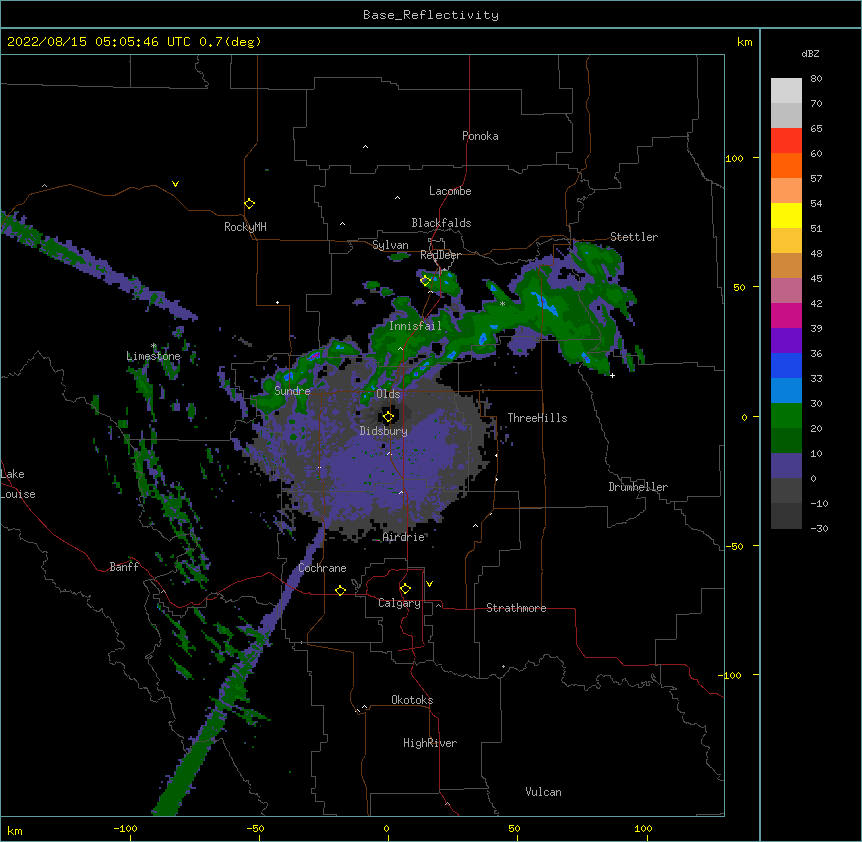Click the Lacombe city label

450,191
